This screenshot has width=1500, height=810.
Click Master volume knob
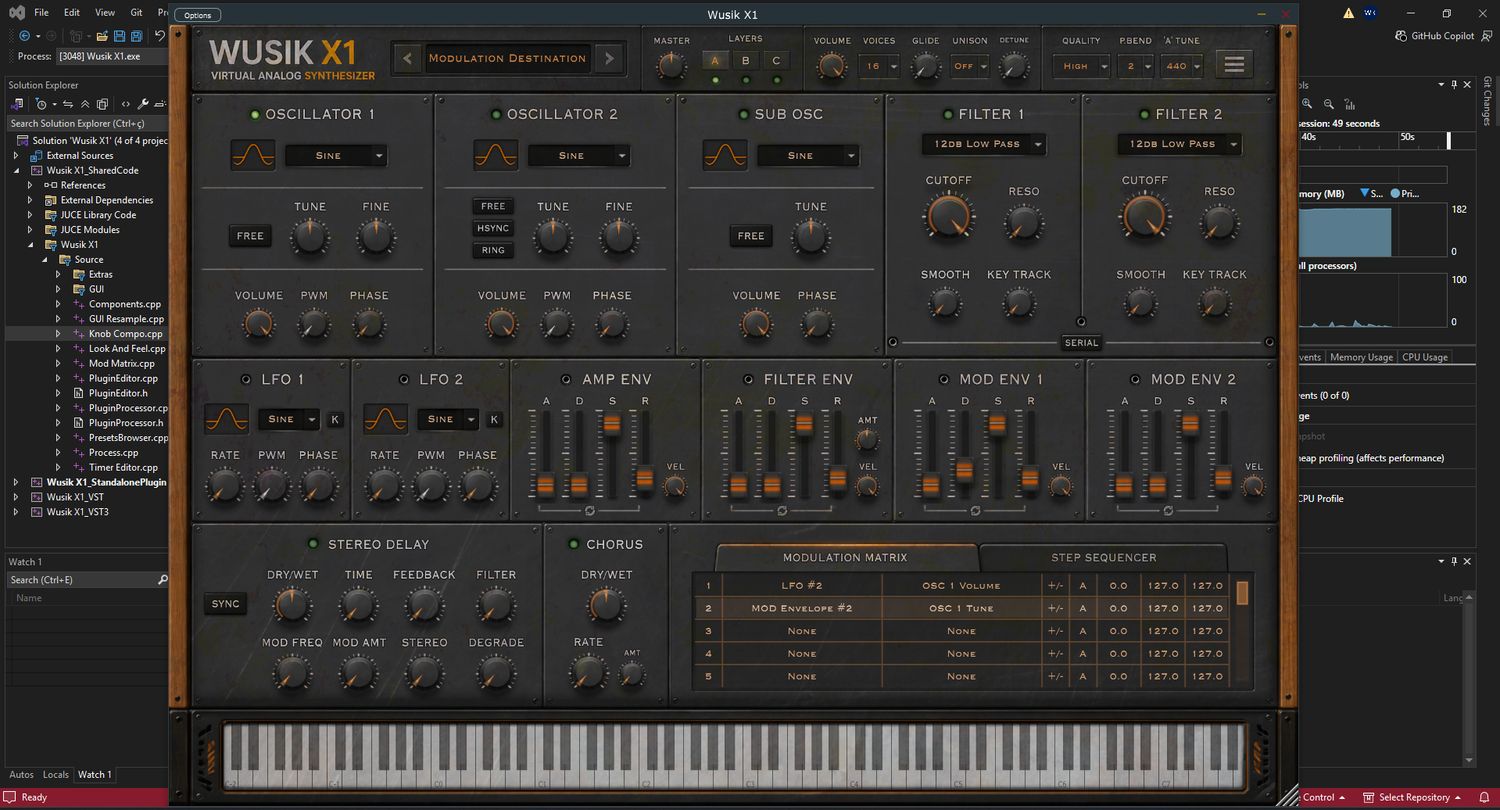(671, 66)
